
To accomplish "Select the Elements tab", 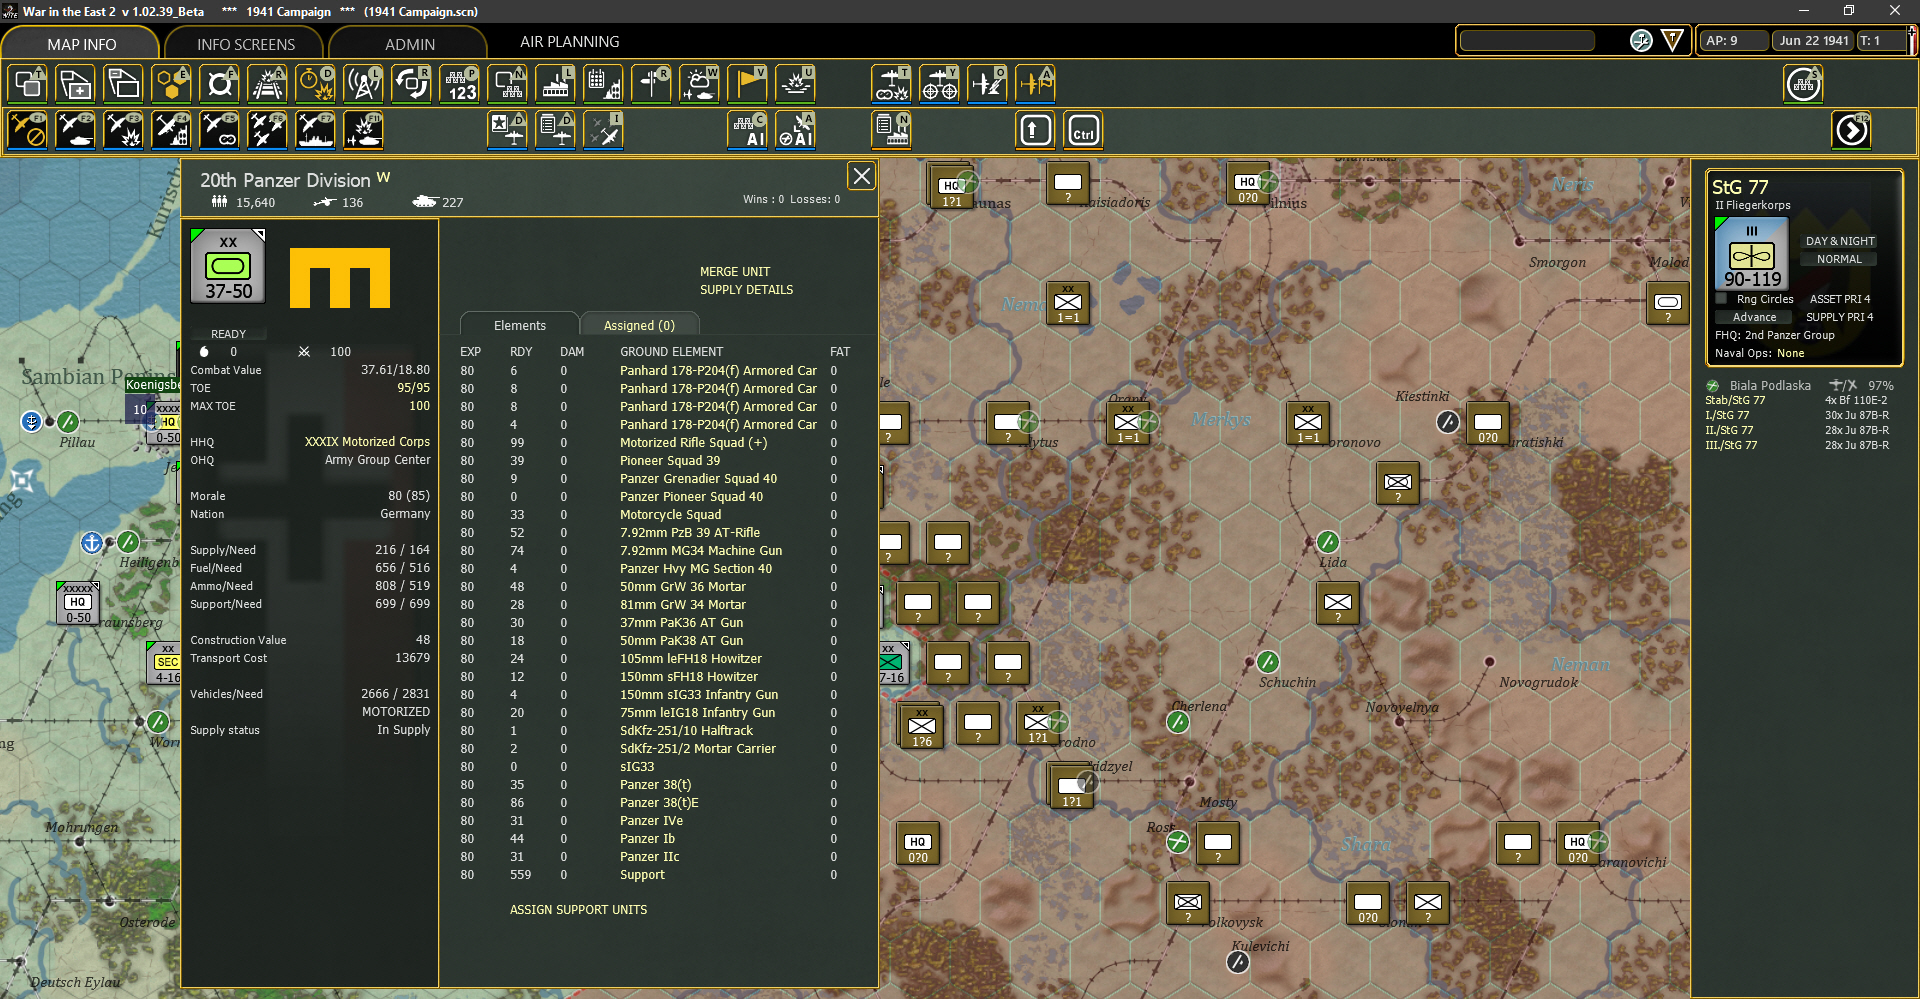I will pyautogui.click(x=519, y=325).
